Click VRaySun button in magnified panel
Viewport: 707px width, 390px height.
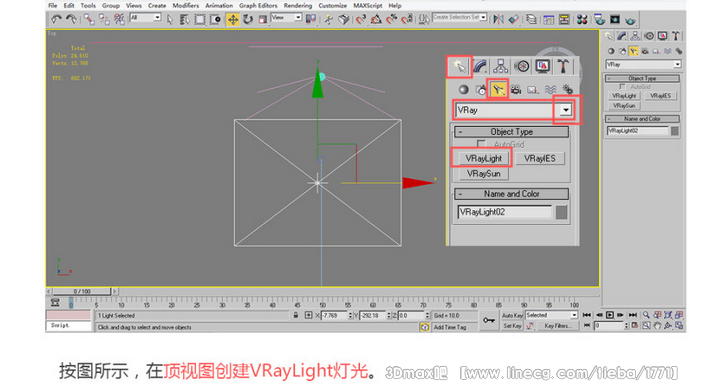(x=483, y=174)
